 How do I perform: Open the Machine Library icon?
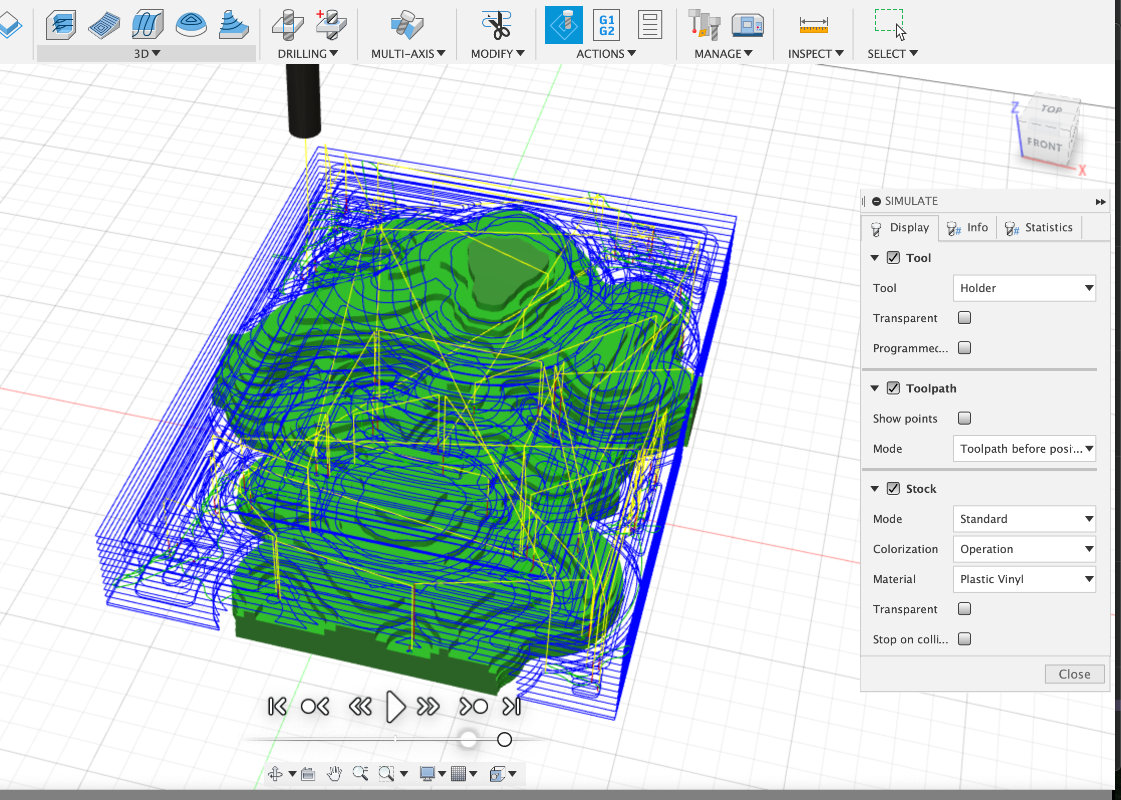coord(748,25)
